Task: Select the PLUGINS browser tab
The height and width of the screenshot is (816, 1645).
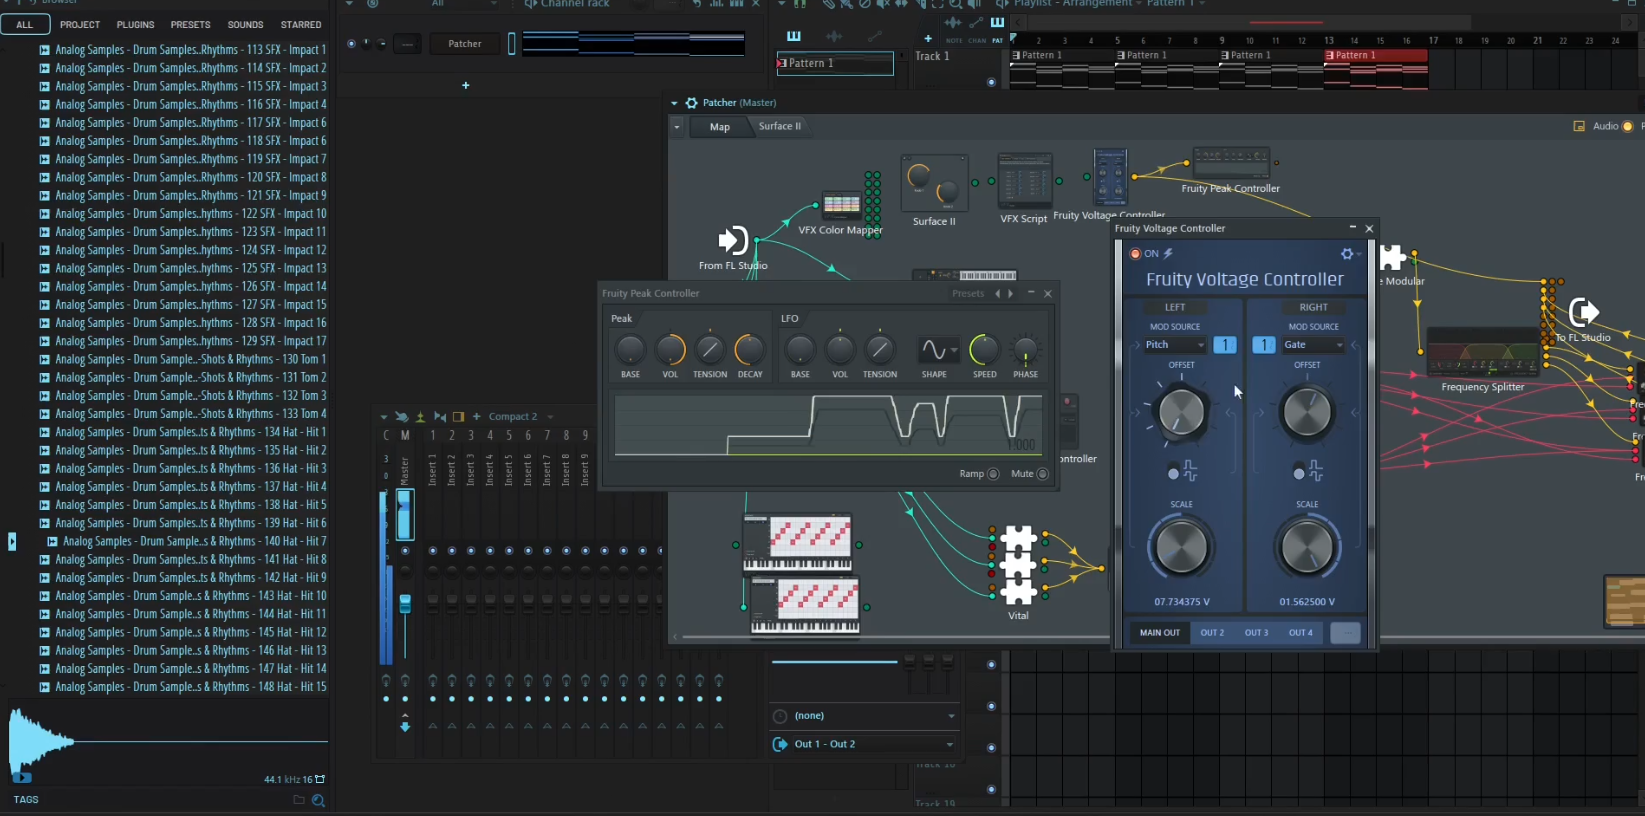Action: point(135,25)
